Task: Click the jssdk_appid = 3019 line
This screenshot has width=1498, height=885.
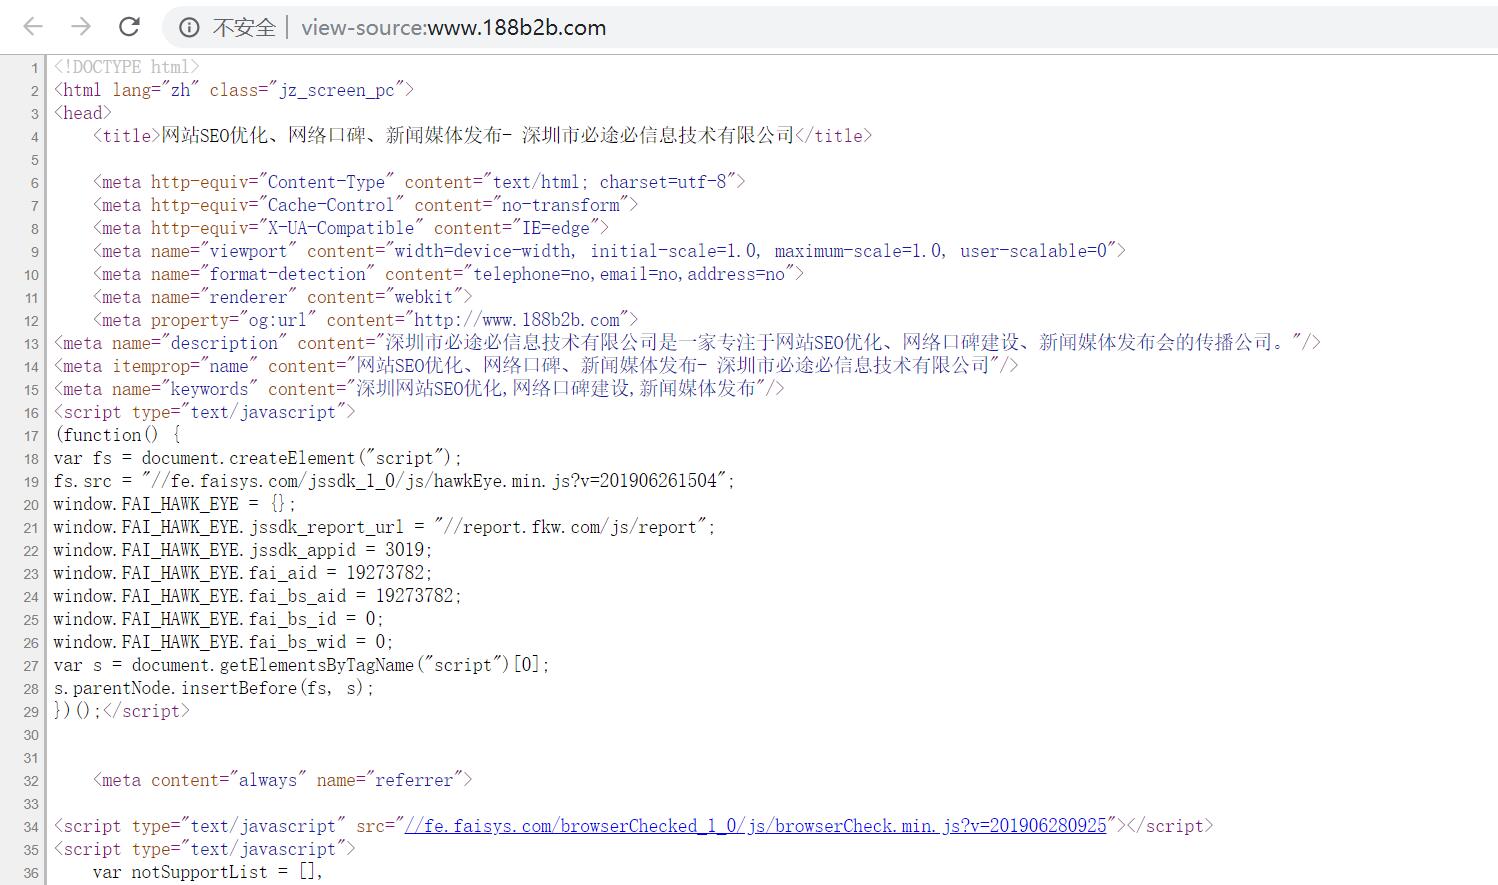Action: tap(243, 550)
